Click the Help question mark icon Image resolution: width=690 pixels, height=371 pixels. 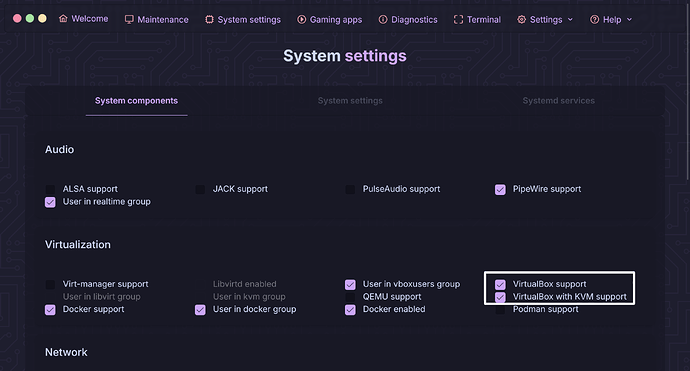click(x=595, y=19)
